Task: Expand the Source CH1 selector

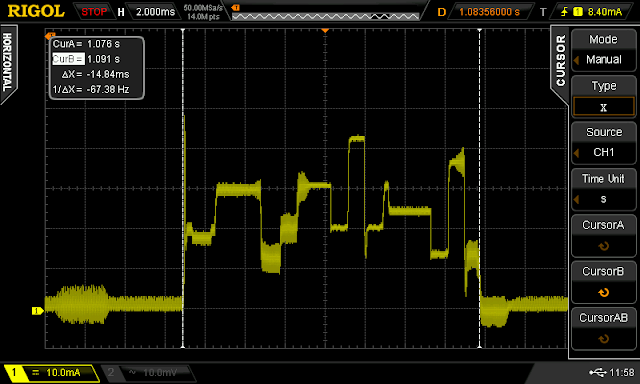Action: coord(603,142)
